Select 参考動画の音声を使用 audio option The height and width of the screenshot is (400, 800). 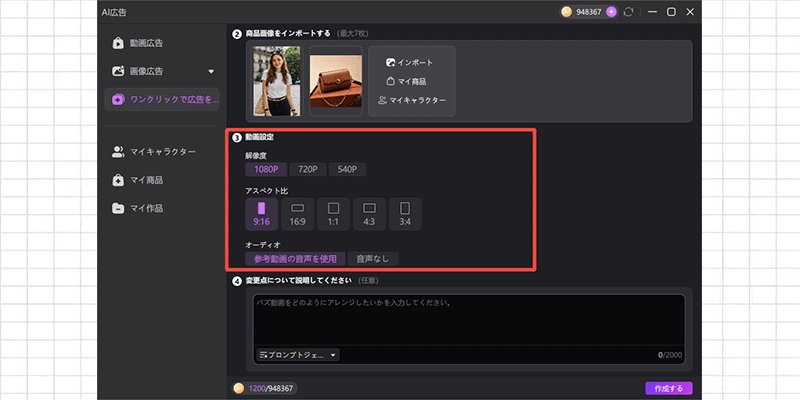coord(295,259)
